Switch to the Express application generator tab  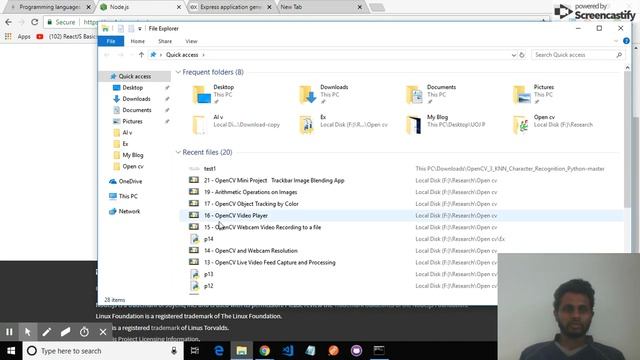(x=231, y=7)
